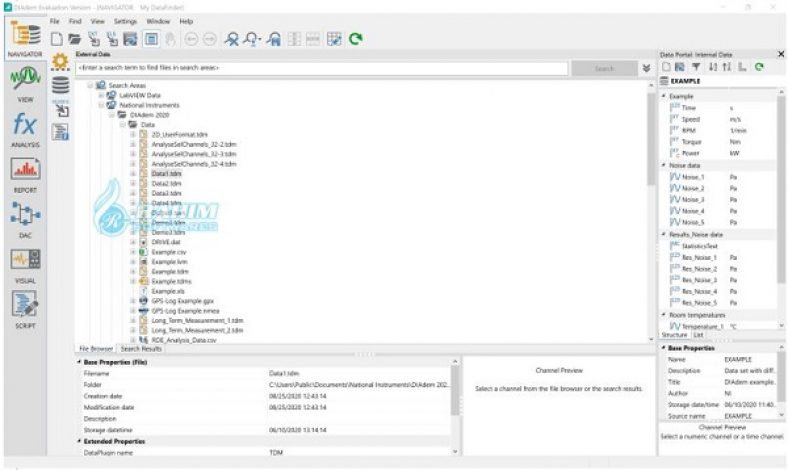Click the sort ascending icon in Data Portal
Viewport: 788px width, 470px height.
point(727,67)
